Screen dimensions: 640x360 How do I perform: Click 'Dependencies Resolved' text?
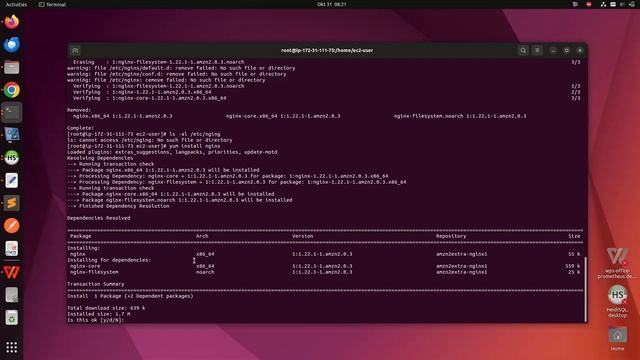click(x=99, y=218)
